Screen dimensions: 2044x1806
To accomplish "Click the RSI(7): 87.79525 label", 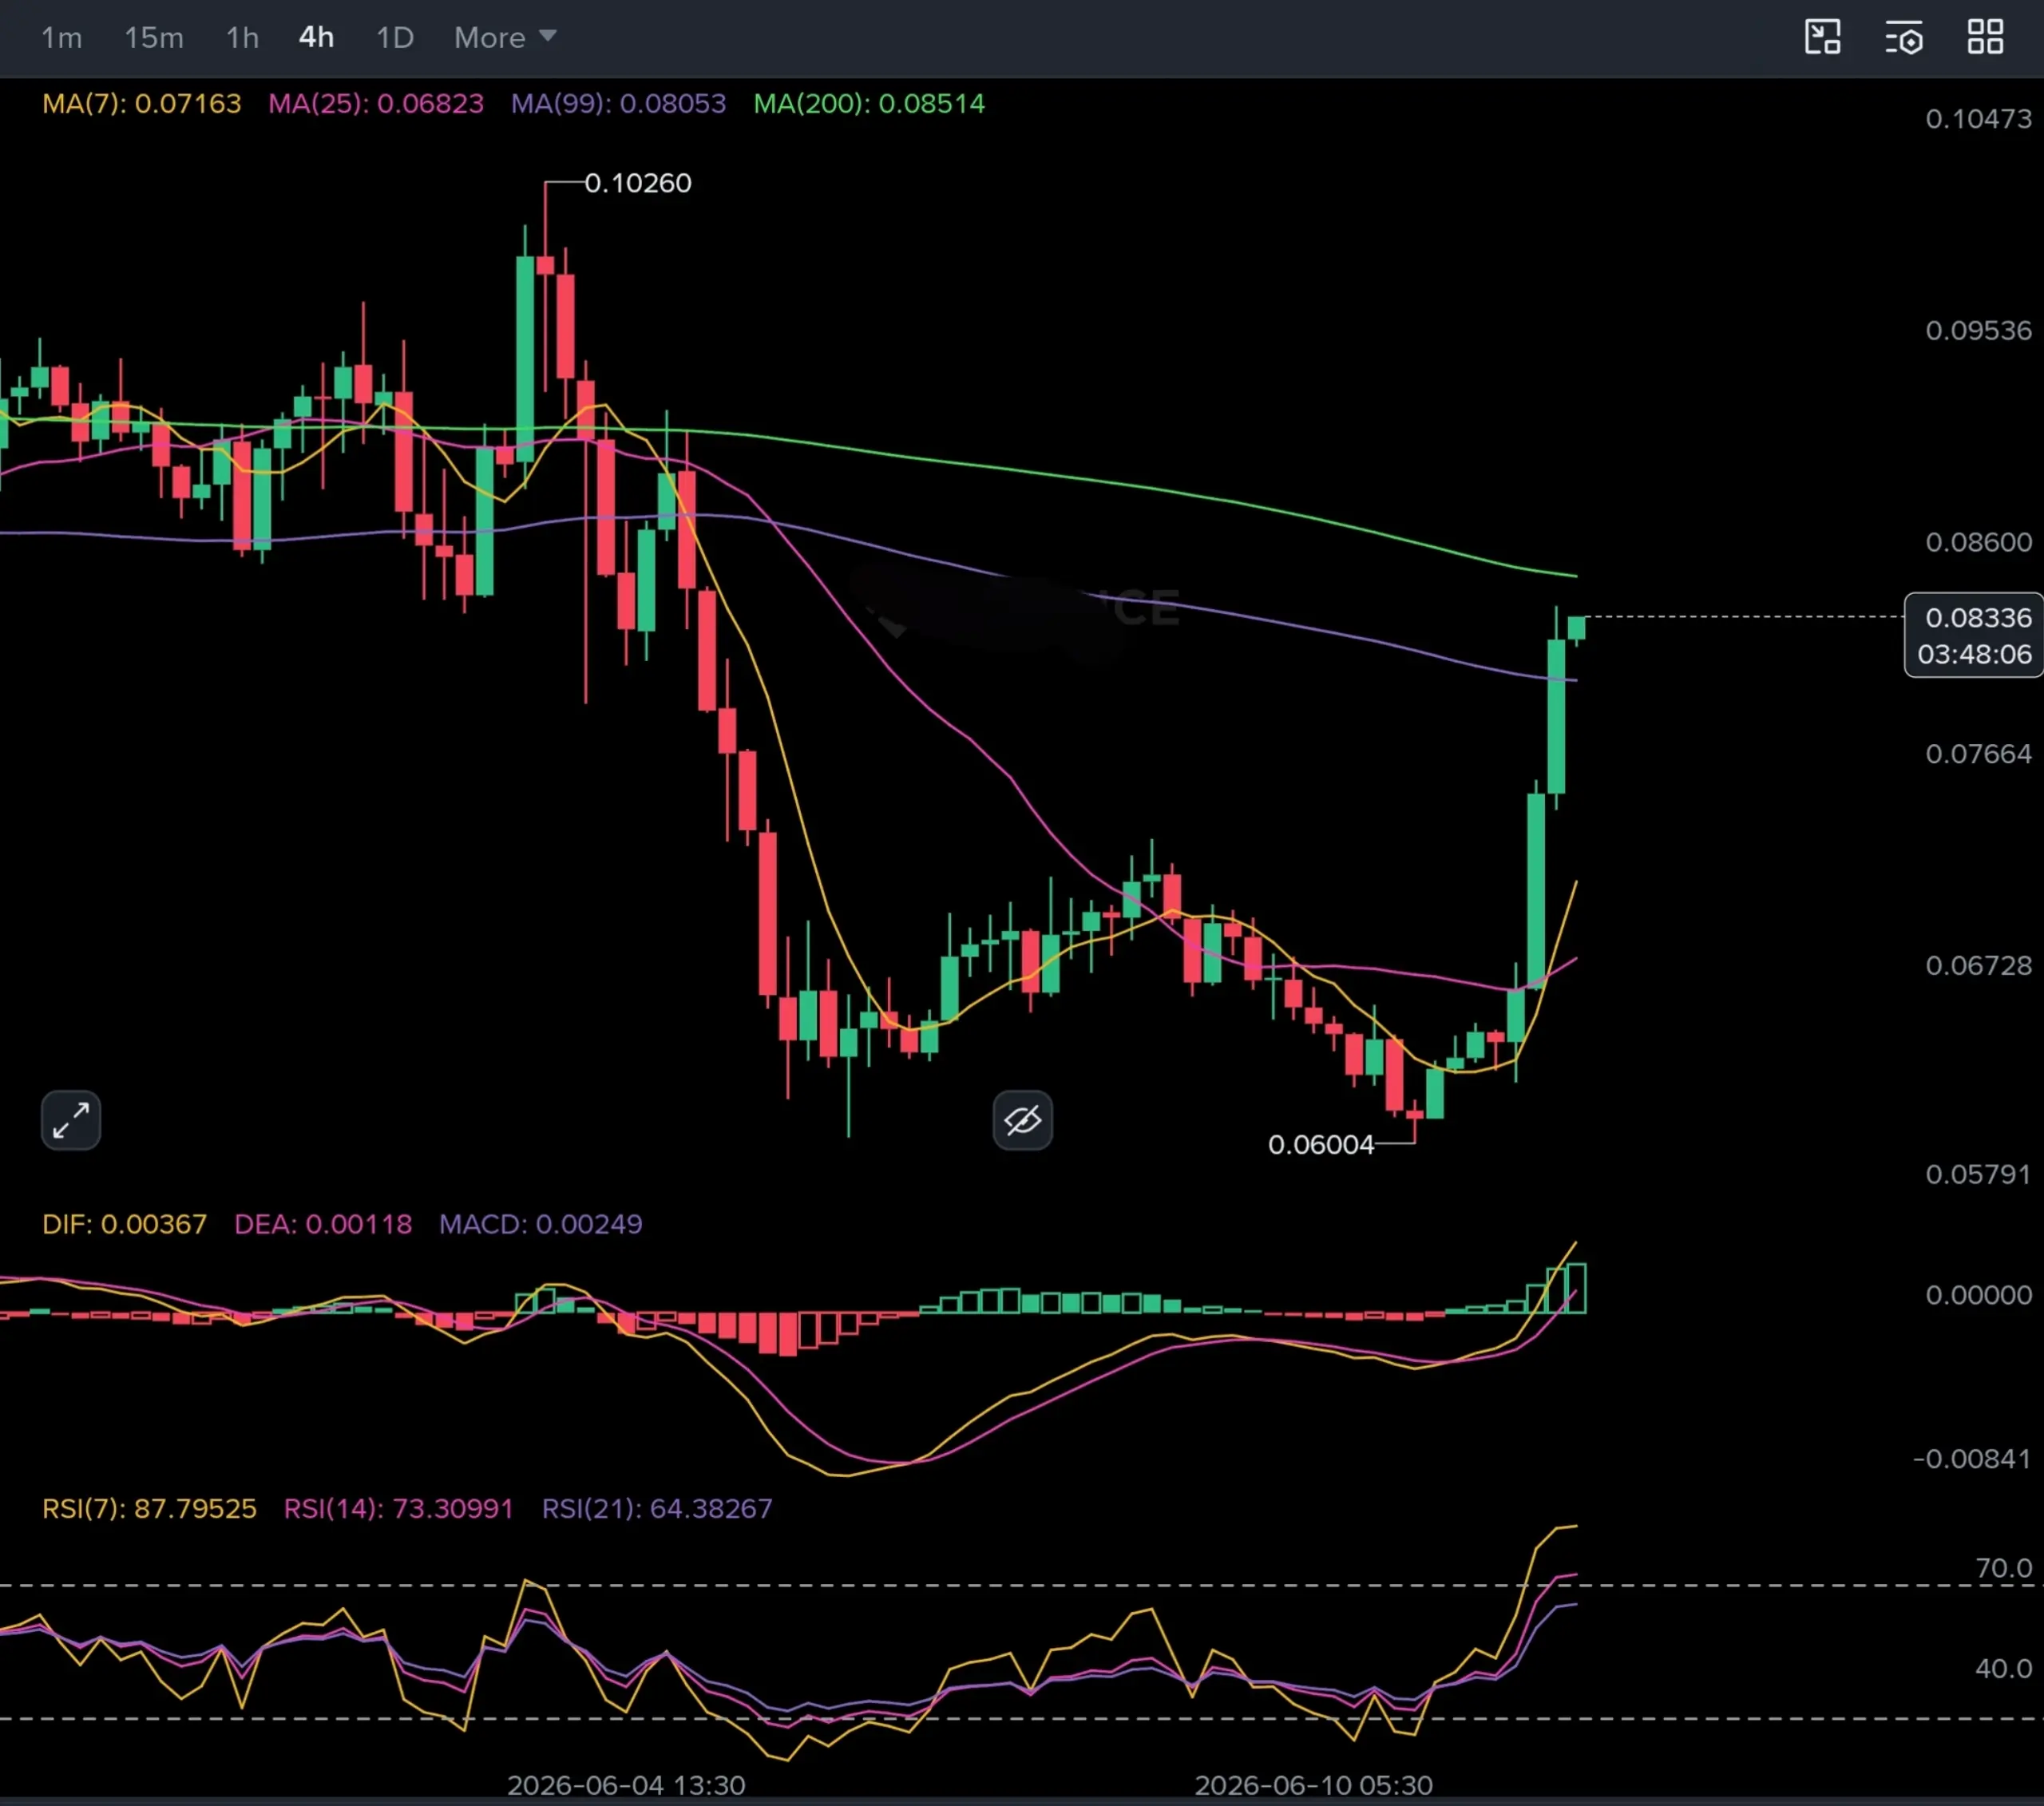I will (x=149, y=1508).
